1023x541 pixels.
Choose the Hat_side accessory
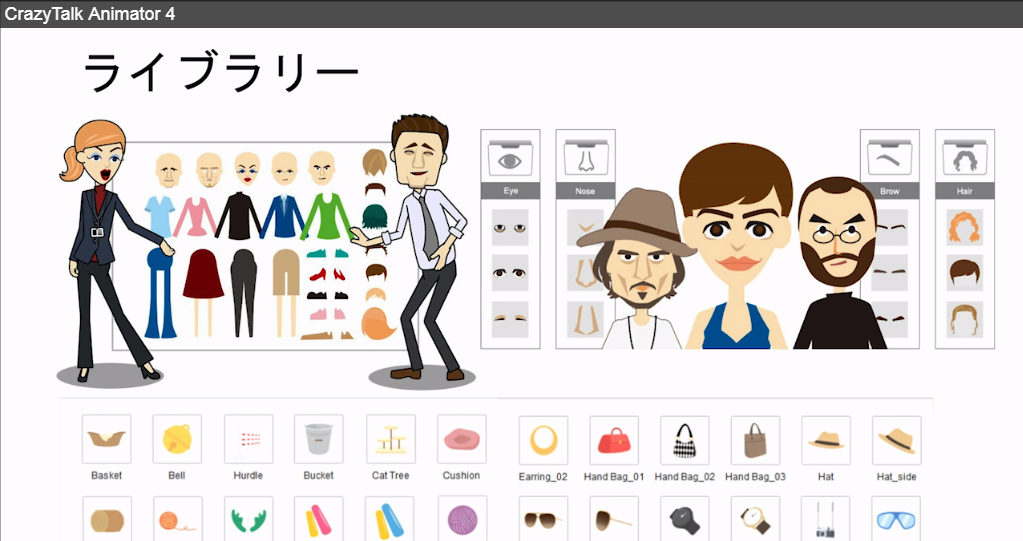896,441
